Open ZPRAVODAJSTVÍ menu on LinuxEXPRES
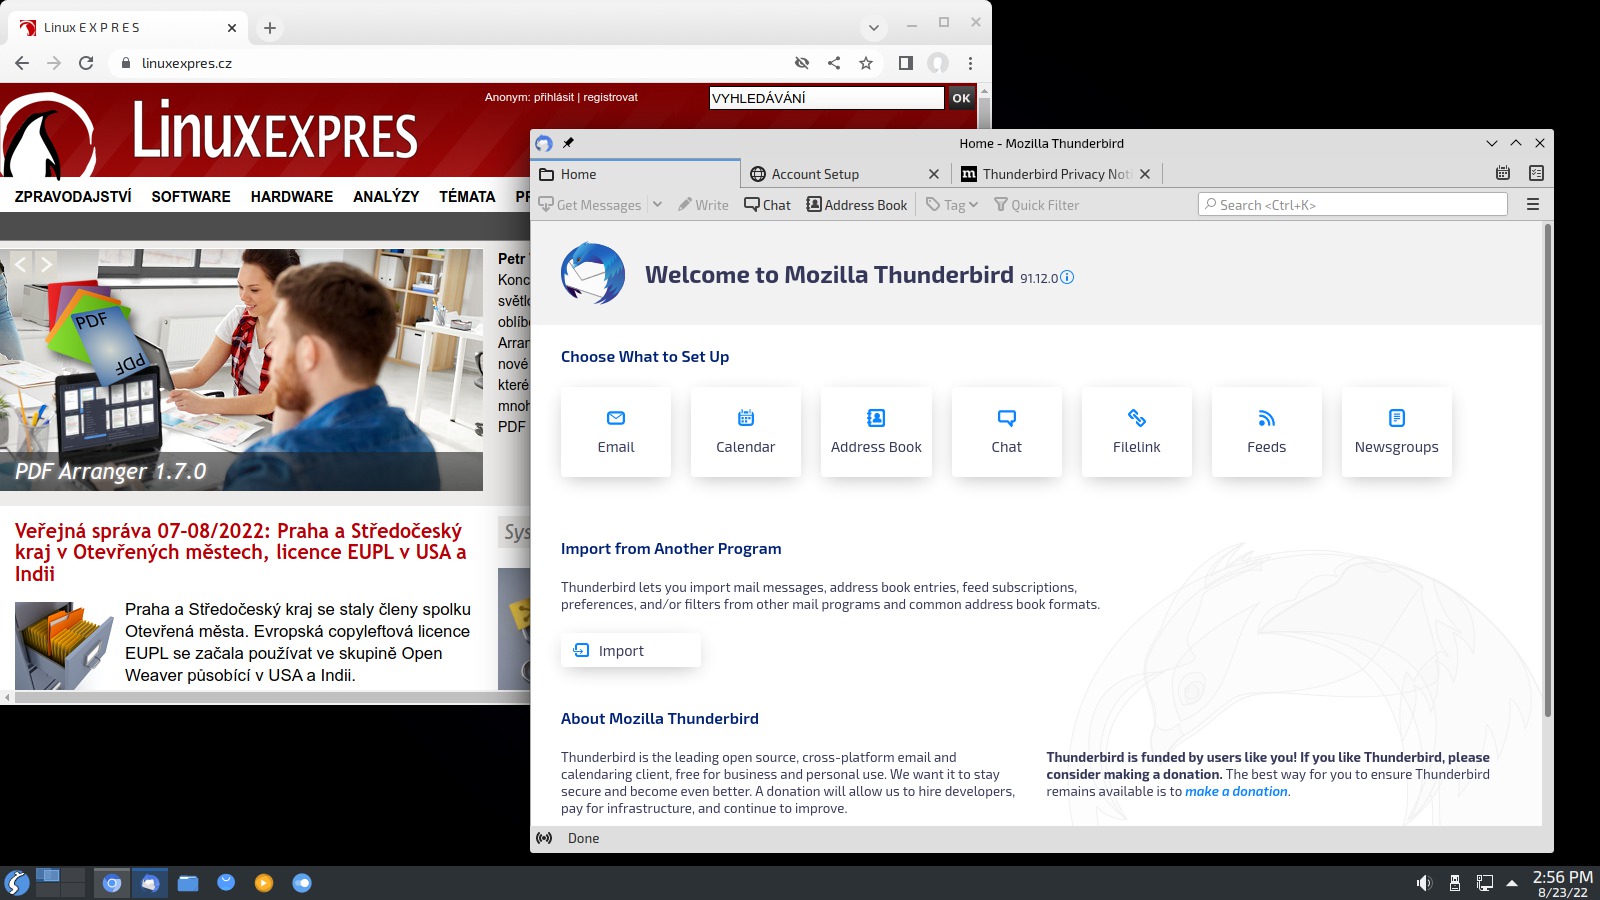 click(73, 197)
